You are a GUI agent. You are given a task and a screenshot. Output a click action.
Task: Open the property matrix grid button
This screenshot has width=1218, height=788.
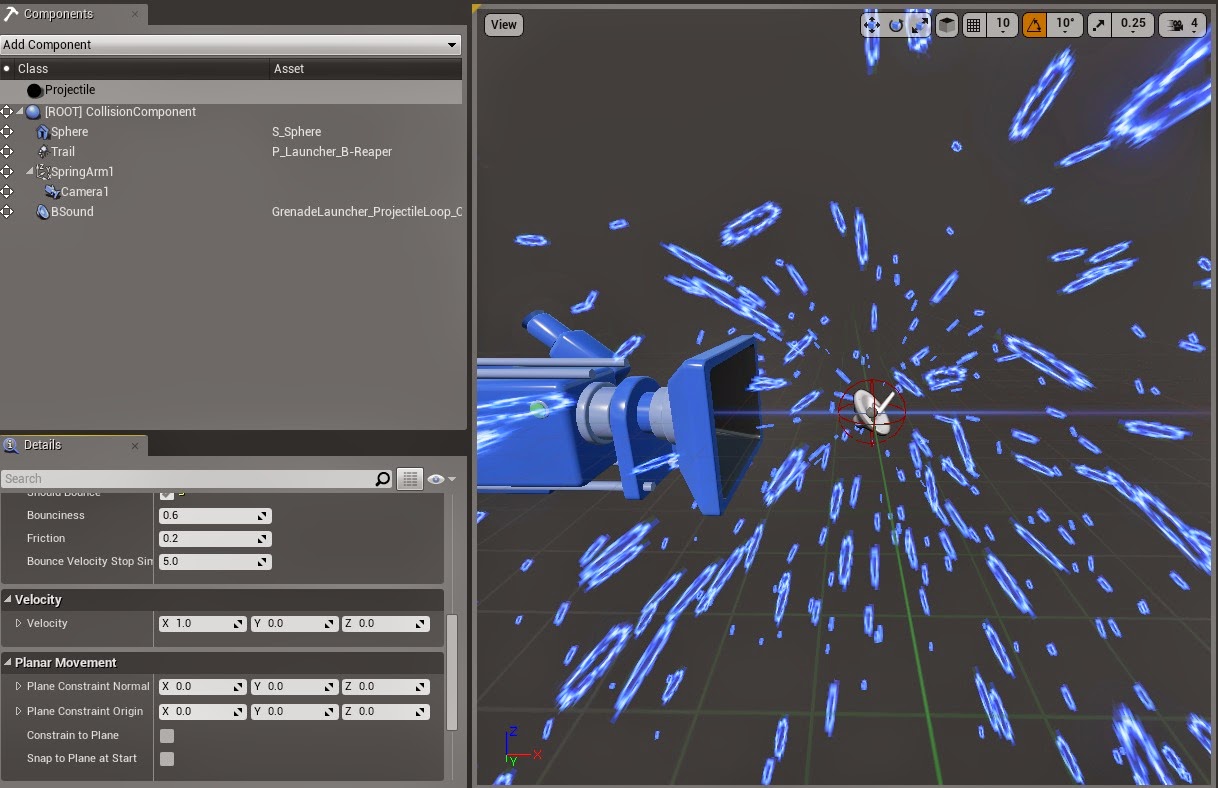tap(409, 479)
